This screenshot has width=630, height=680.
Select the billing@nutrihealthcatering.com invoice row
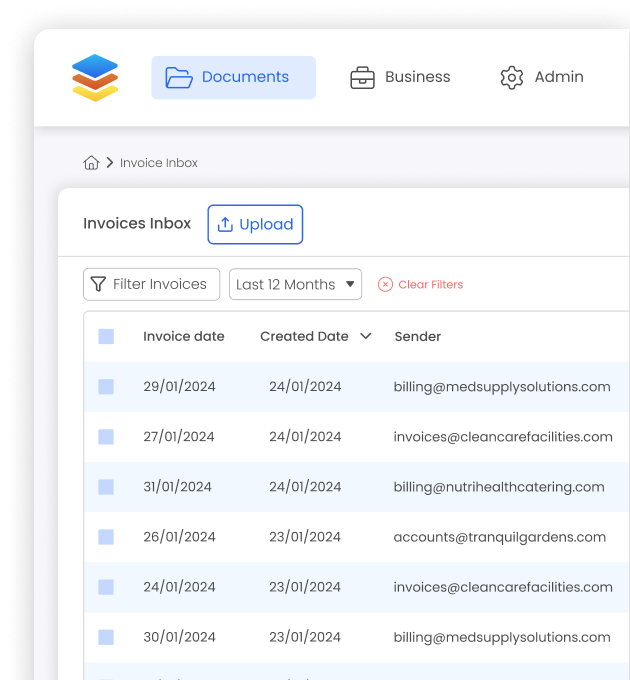coord(498,487)
